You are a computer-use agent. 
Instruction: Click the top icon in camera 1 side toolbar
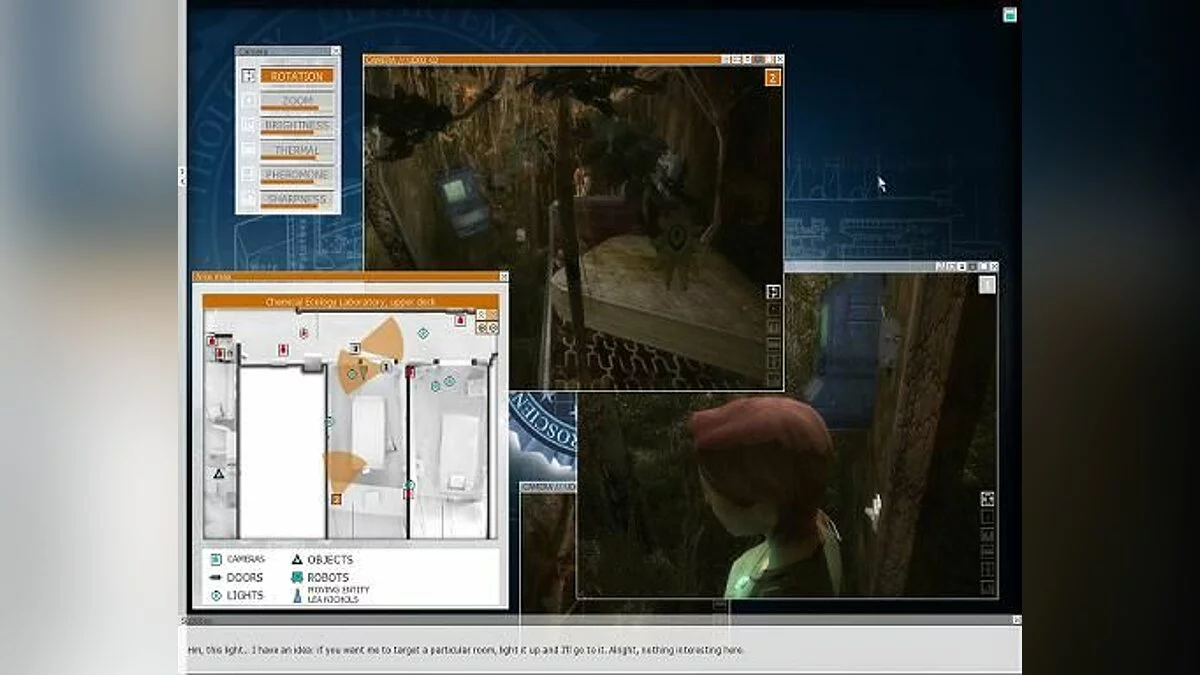[x=987, y=498]
